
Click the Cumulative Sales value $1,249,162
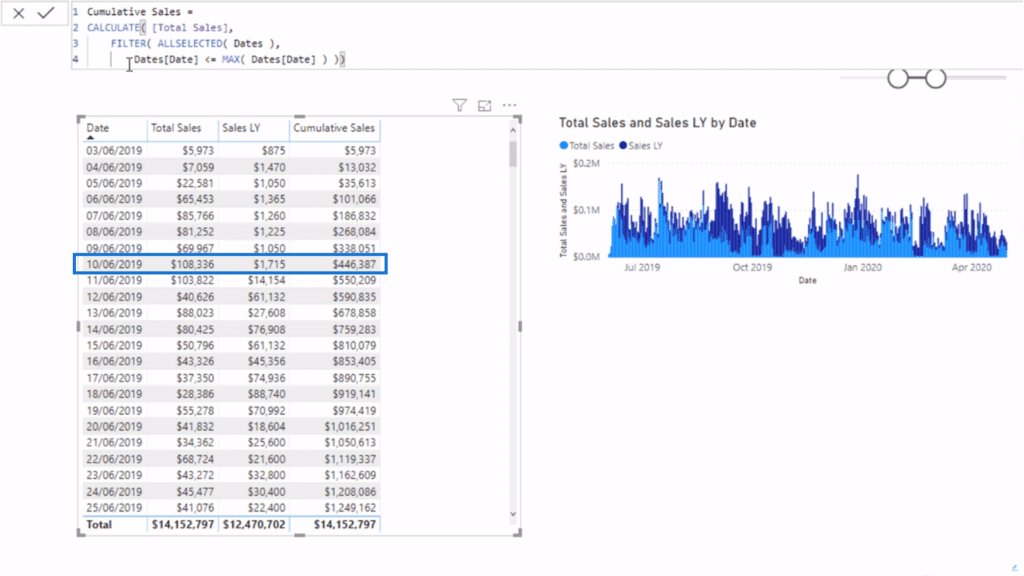[350, 507]
